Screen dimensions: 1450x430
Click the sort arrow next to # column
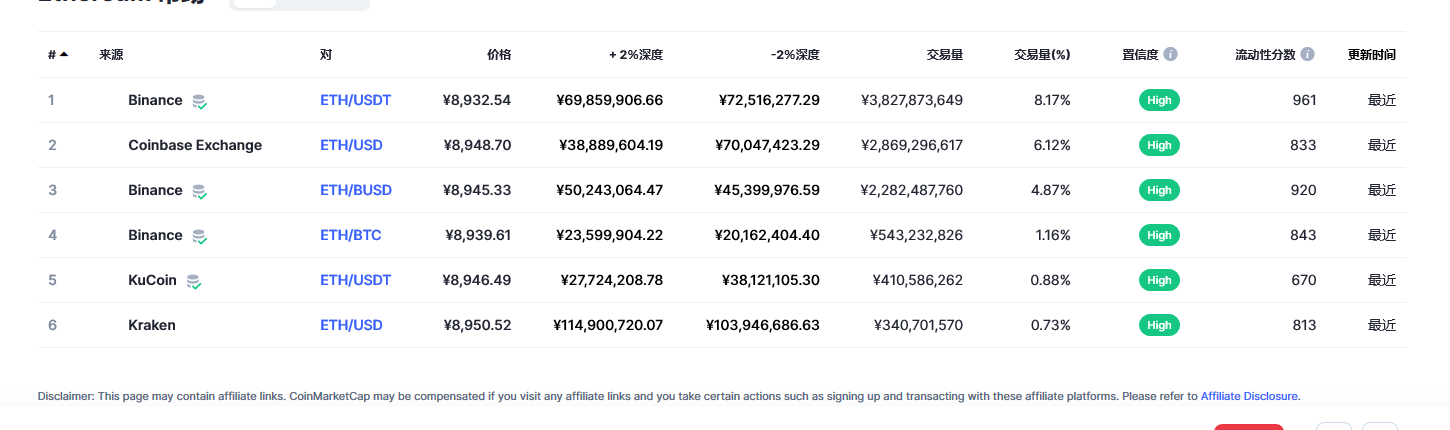pos(64,54)
